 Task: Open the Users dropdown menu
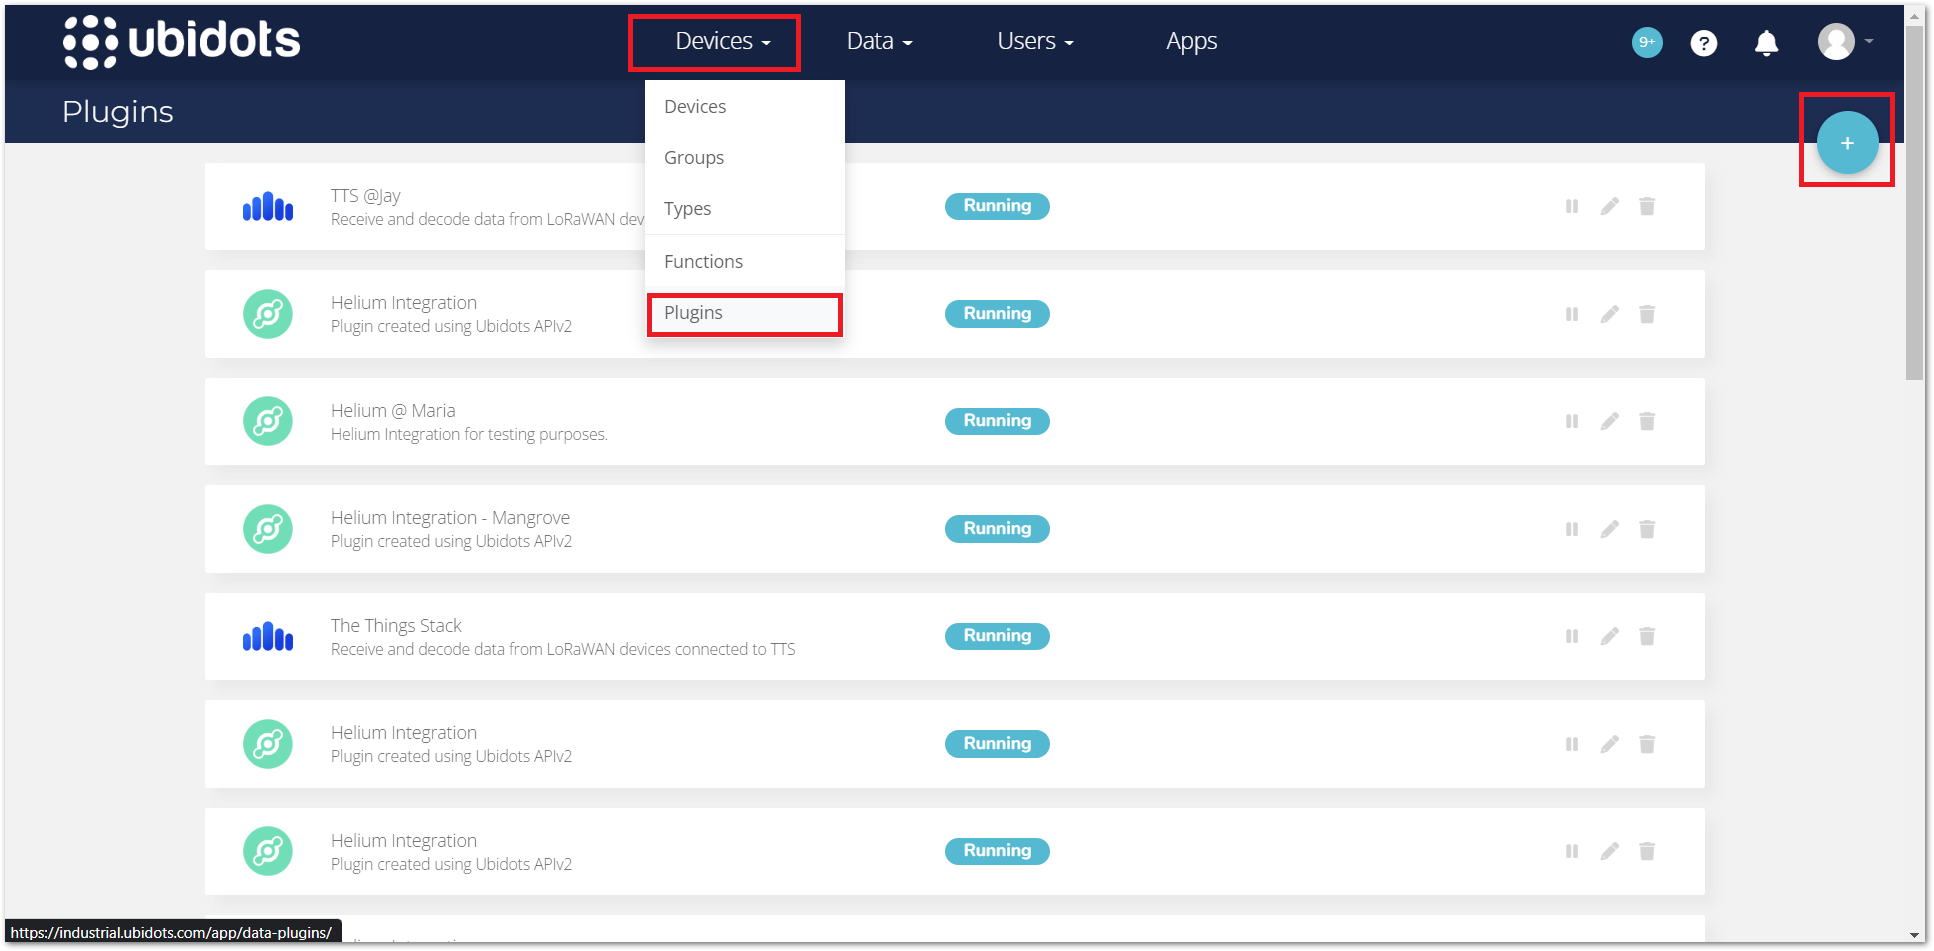pos(1034,41)
